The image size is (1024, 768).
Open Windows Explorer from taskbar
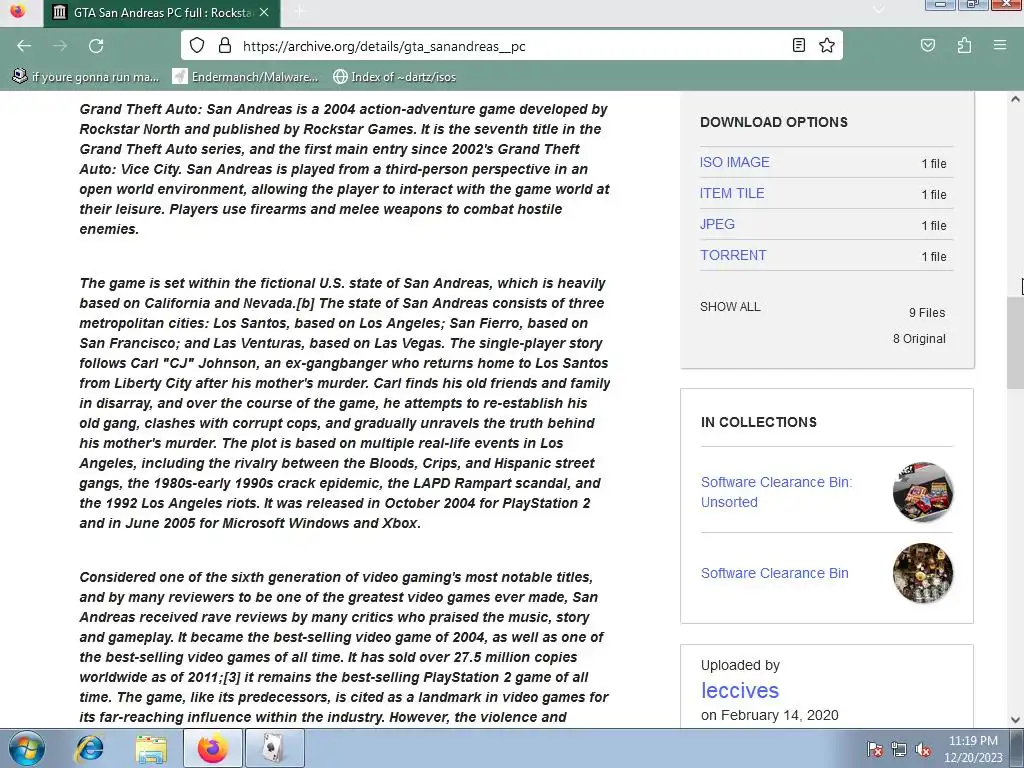[151, 748]
